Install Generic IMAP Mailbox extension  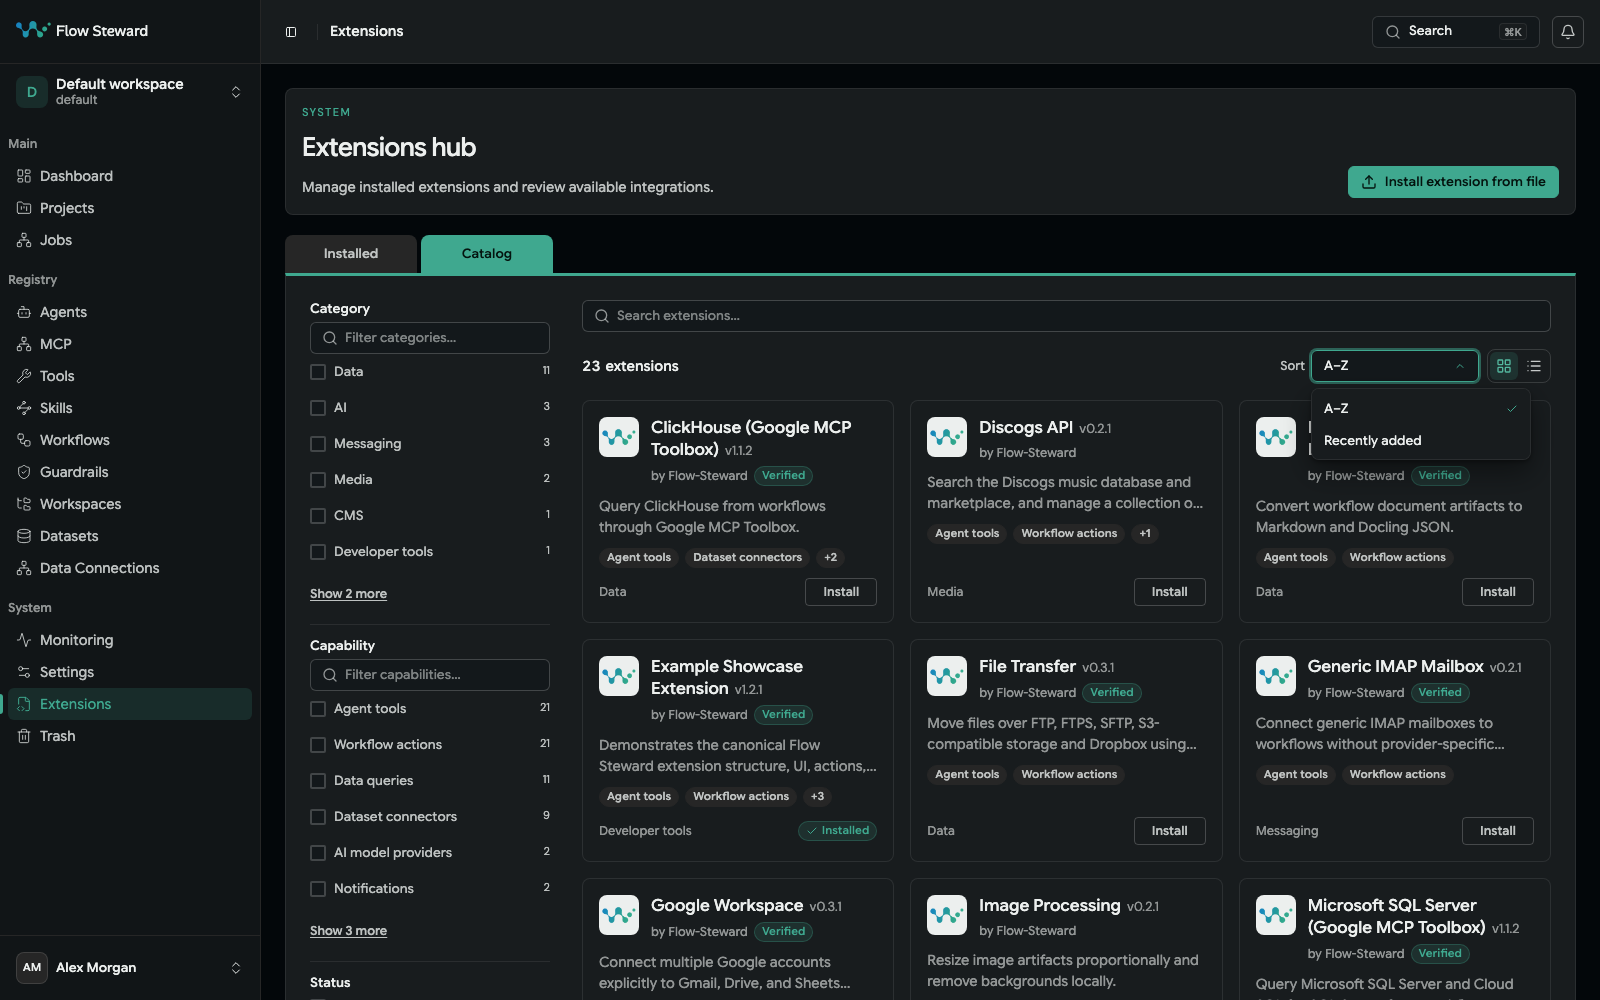point(1497,831)
